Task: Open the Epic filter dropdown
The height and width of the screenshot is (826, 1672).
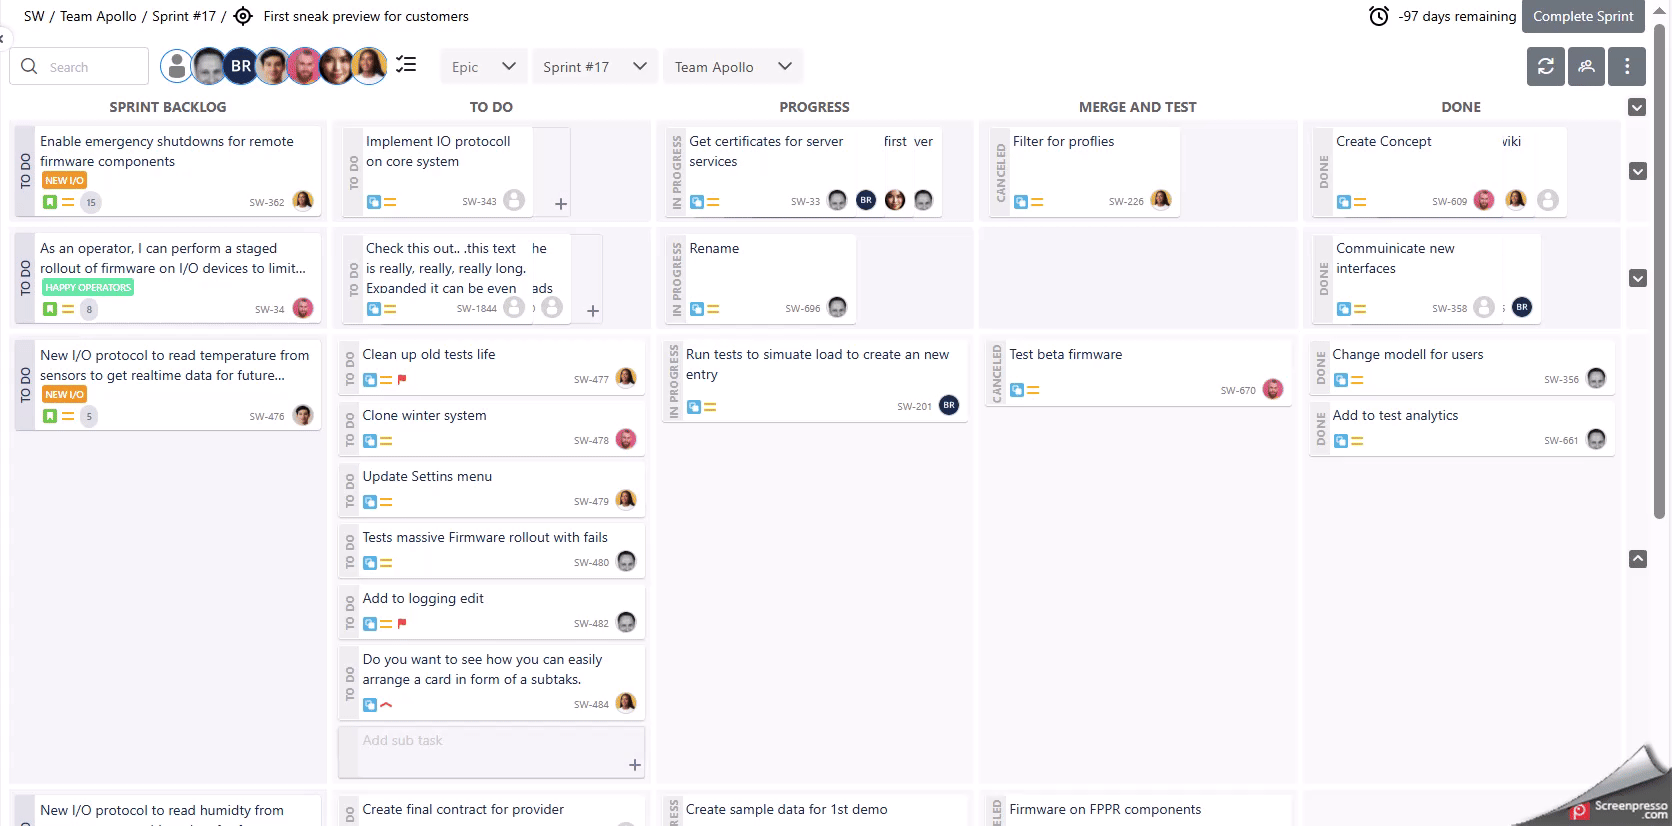Action: point(483,67)
